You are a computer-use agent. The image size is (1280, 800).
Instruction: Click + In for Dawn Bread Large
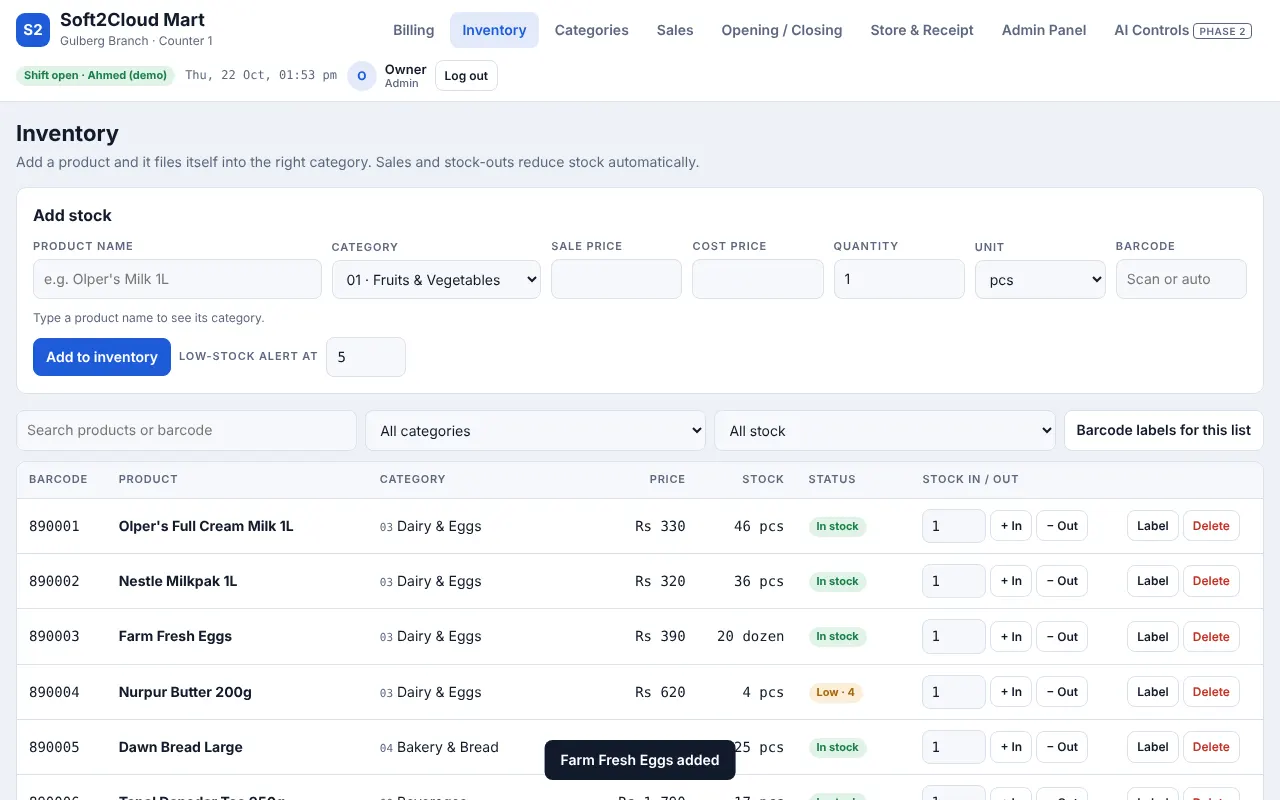pos(1011,747)
